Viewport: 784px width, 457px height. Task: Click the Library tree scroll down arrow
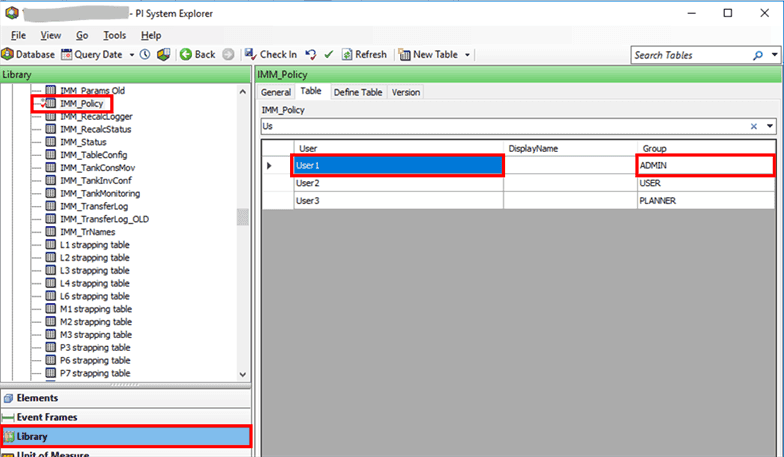[x=242, y=374]
